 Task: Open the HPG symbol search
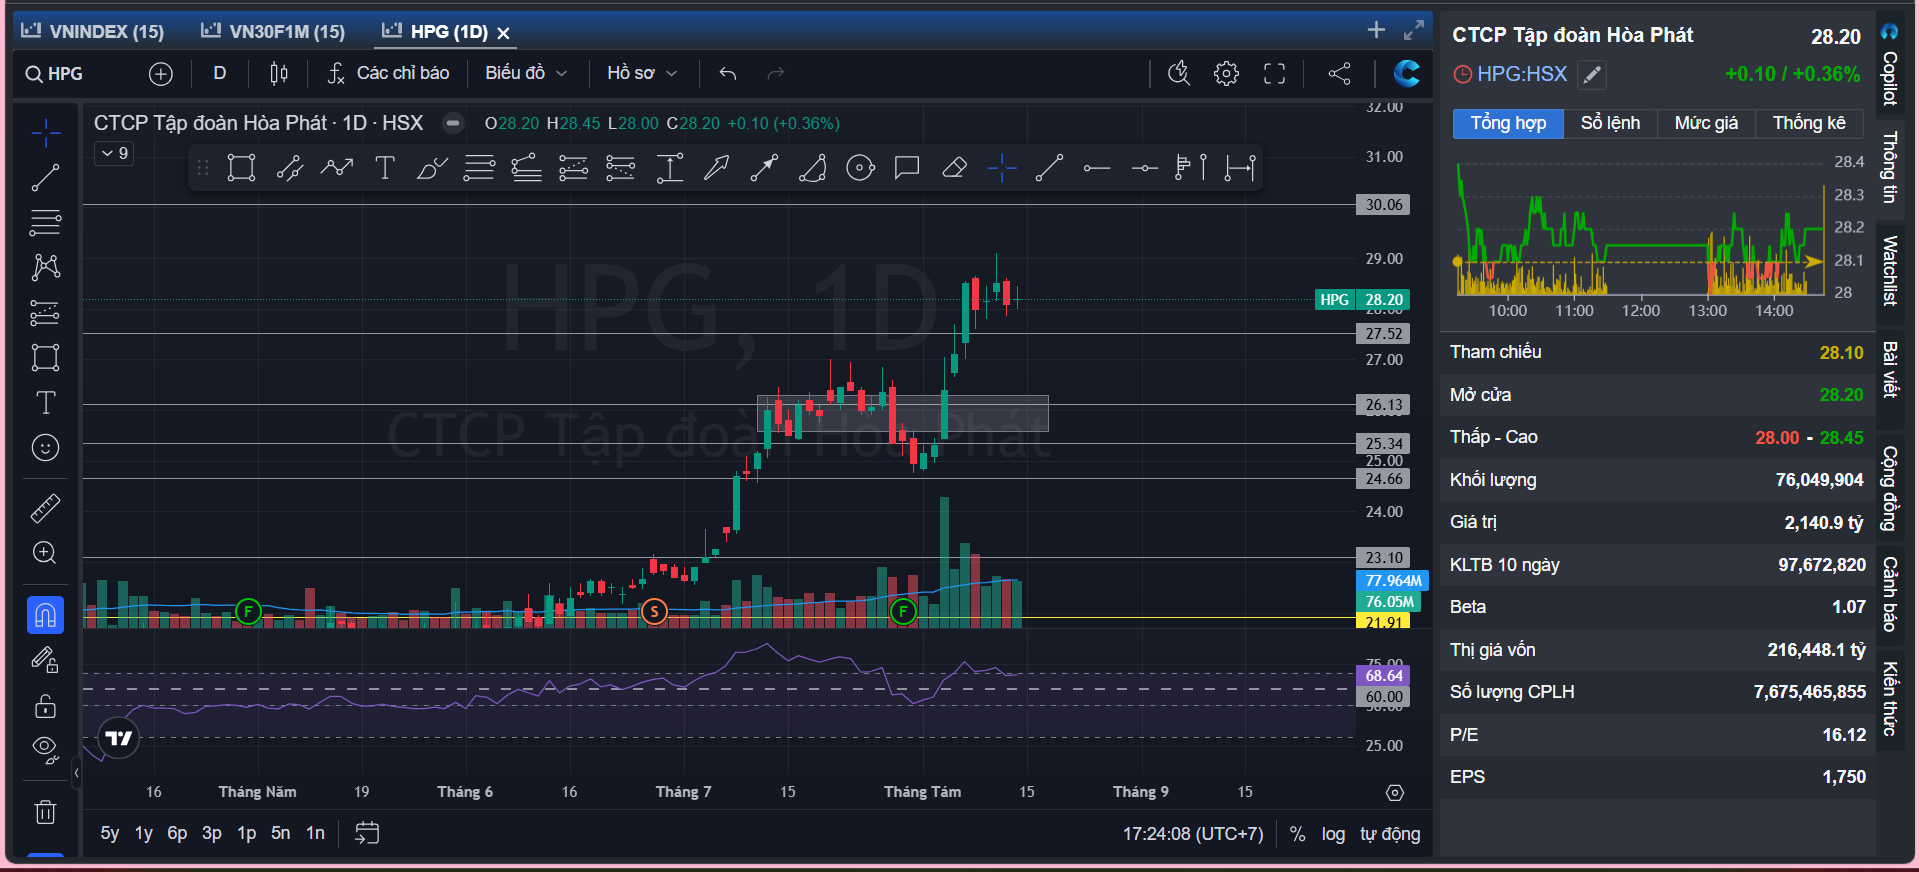point(55,74)
